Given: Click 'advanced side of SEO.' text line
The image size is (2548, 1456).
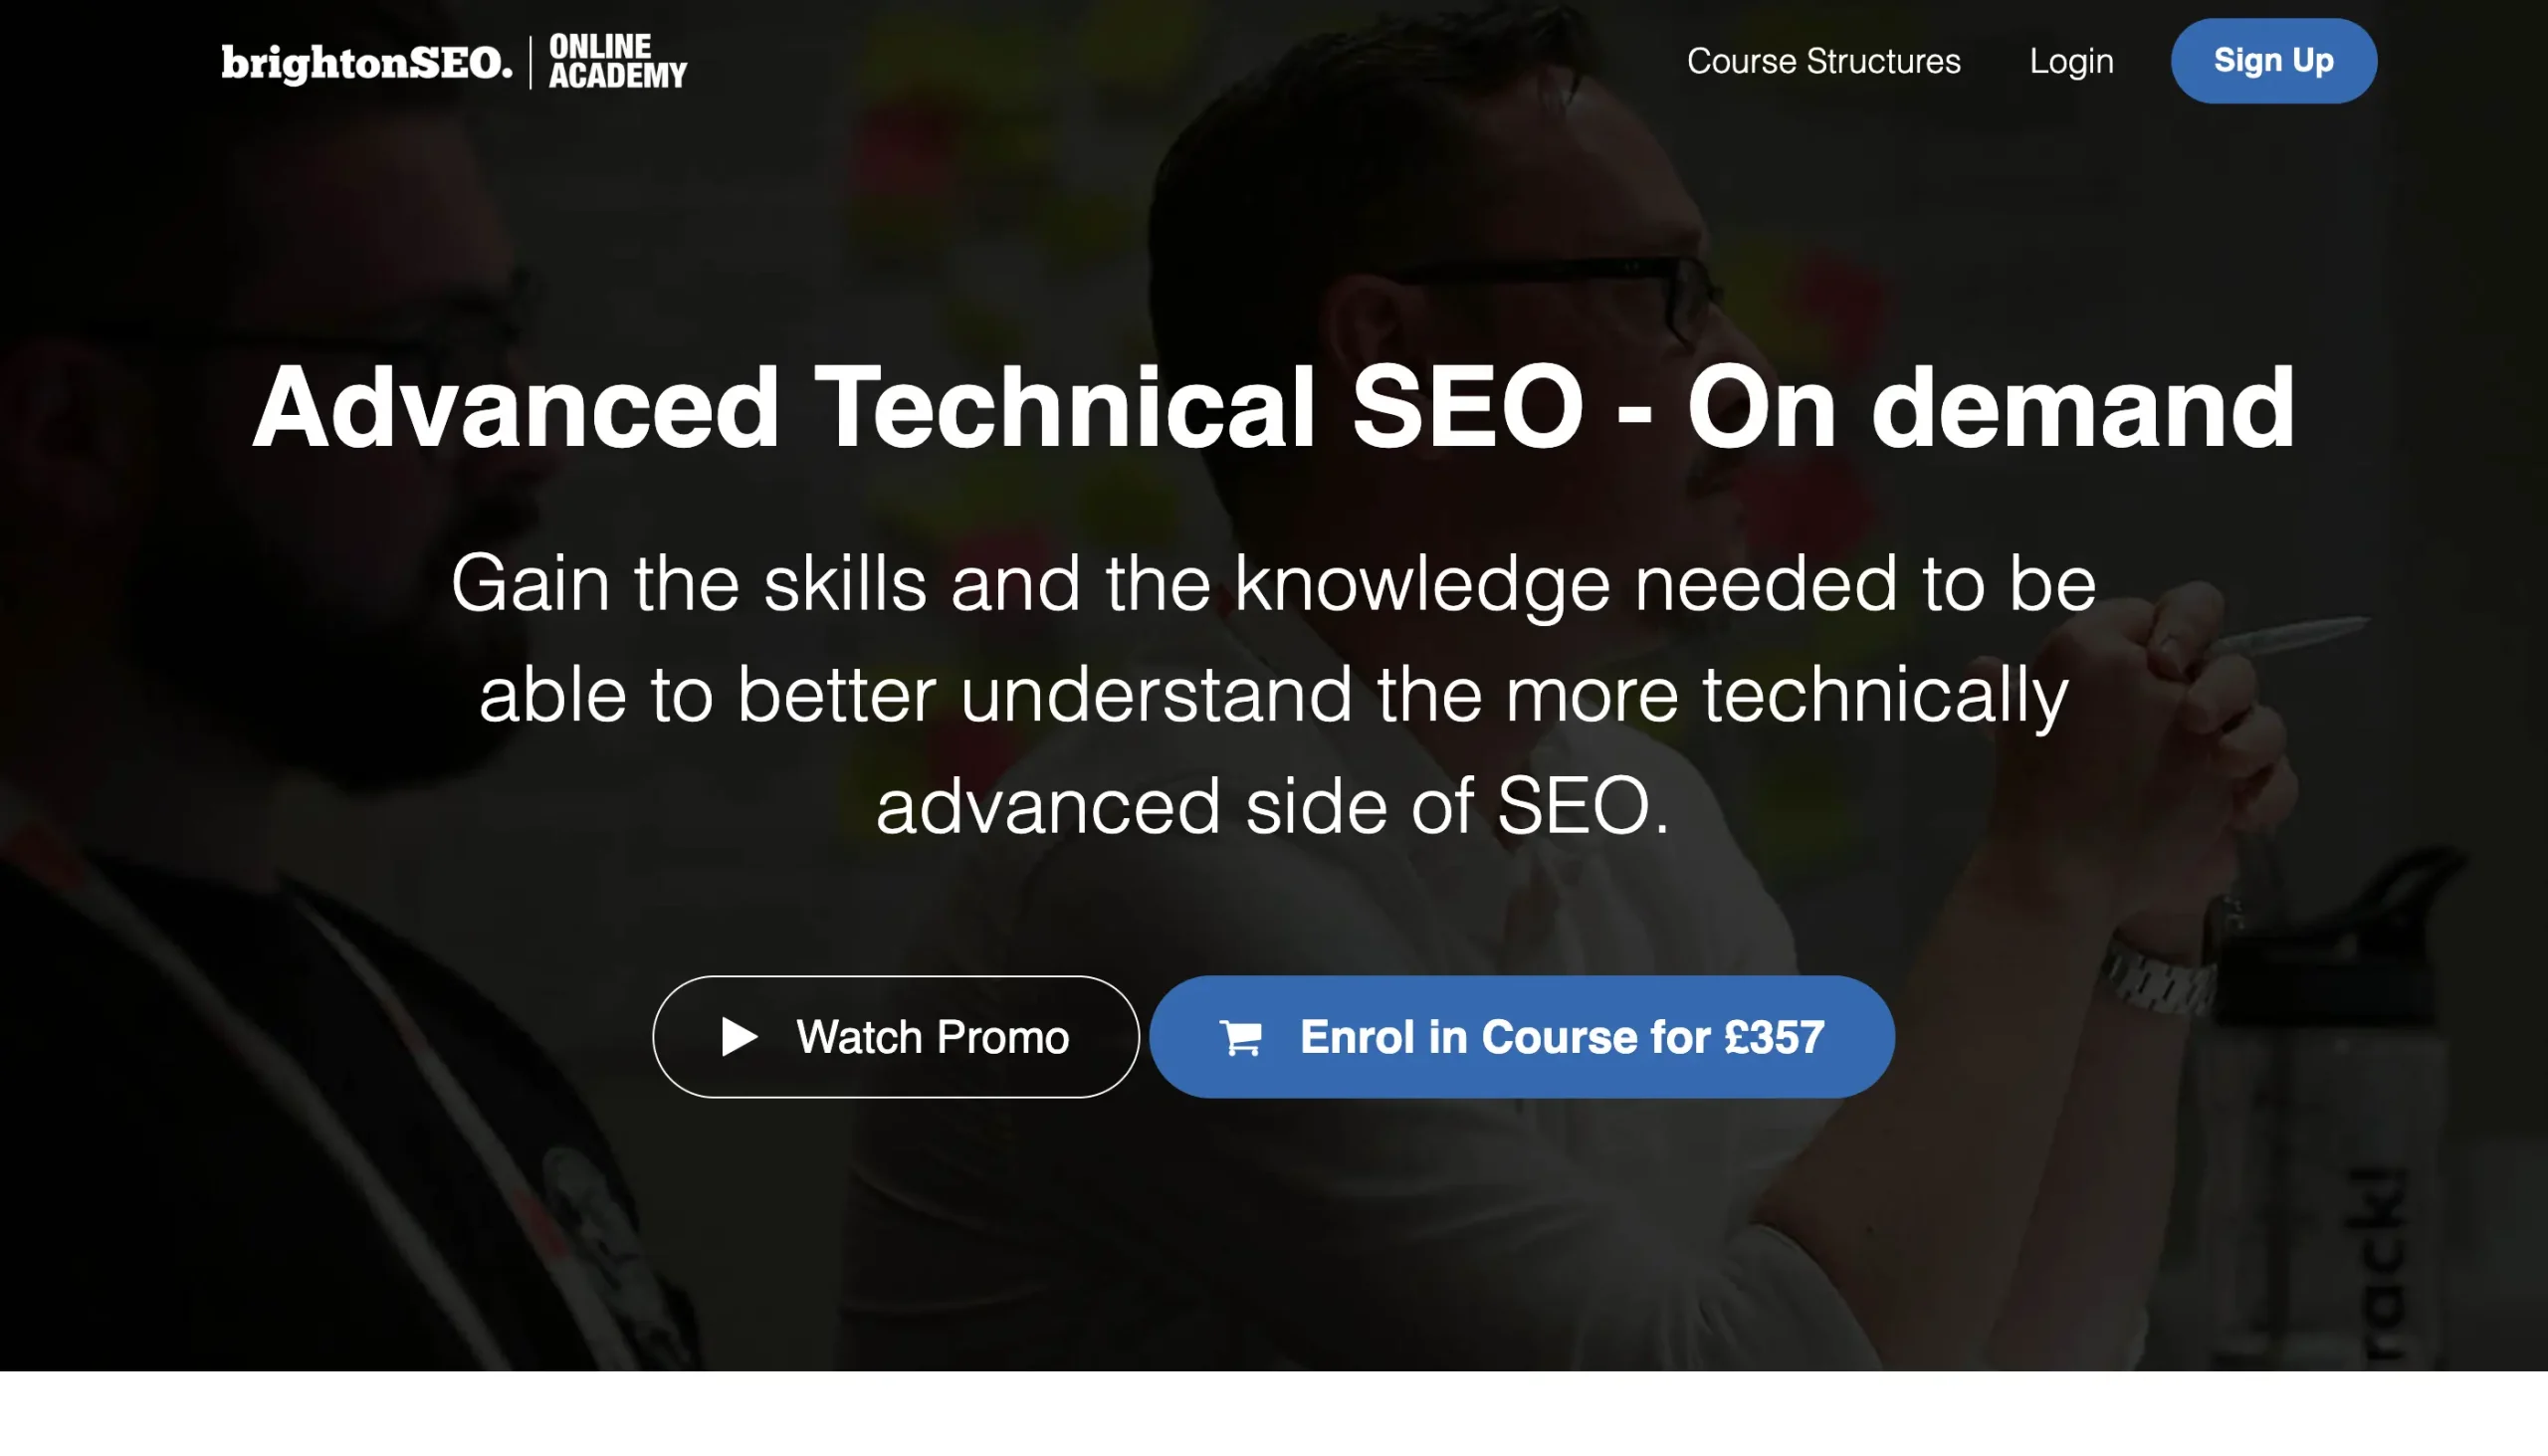Looking at the screenshot, I should [x=1272, y=806].
